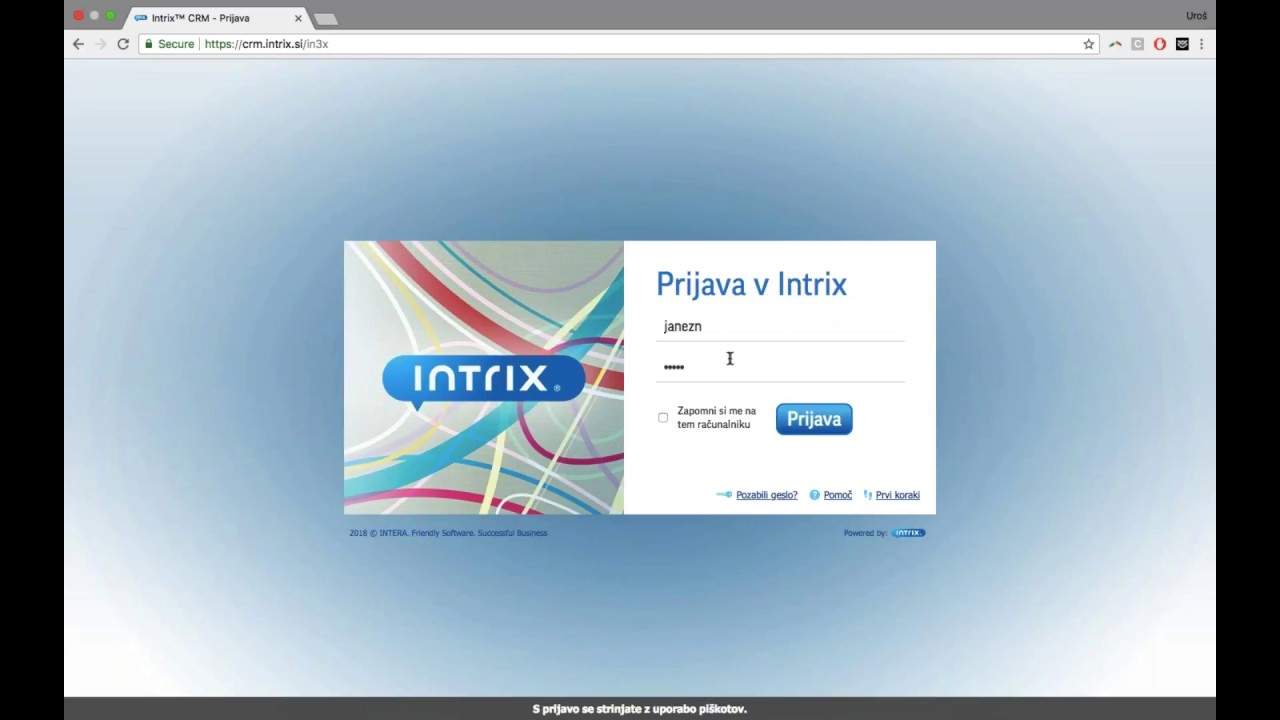Open the Chrome three-dot menu
1280x720 pixels.
[1202, 43]
